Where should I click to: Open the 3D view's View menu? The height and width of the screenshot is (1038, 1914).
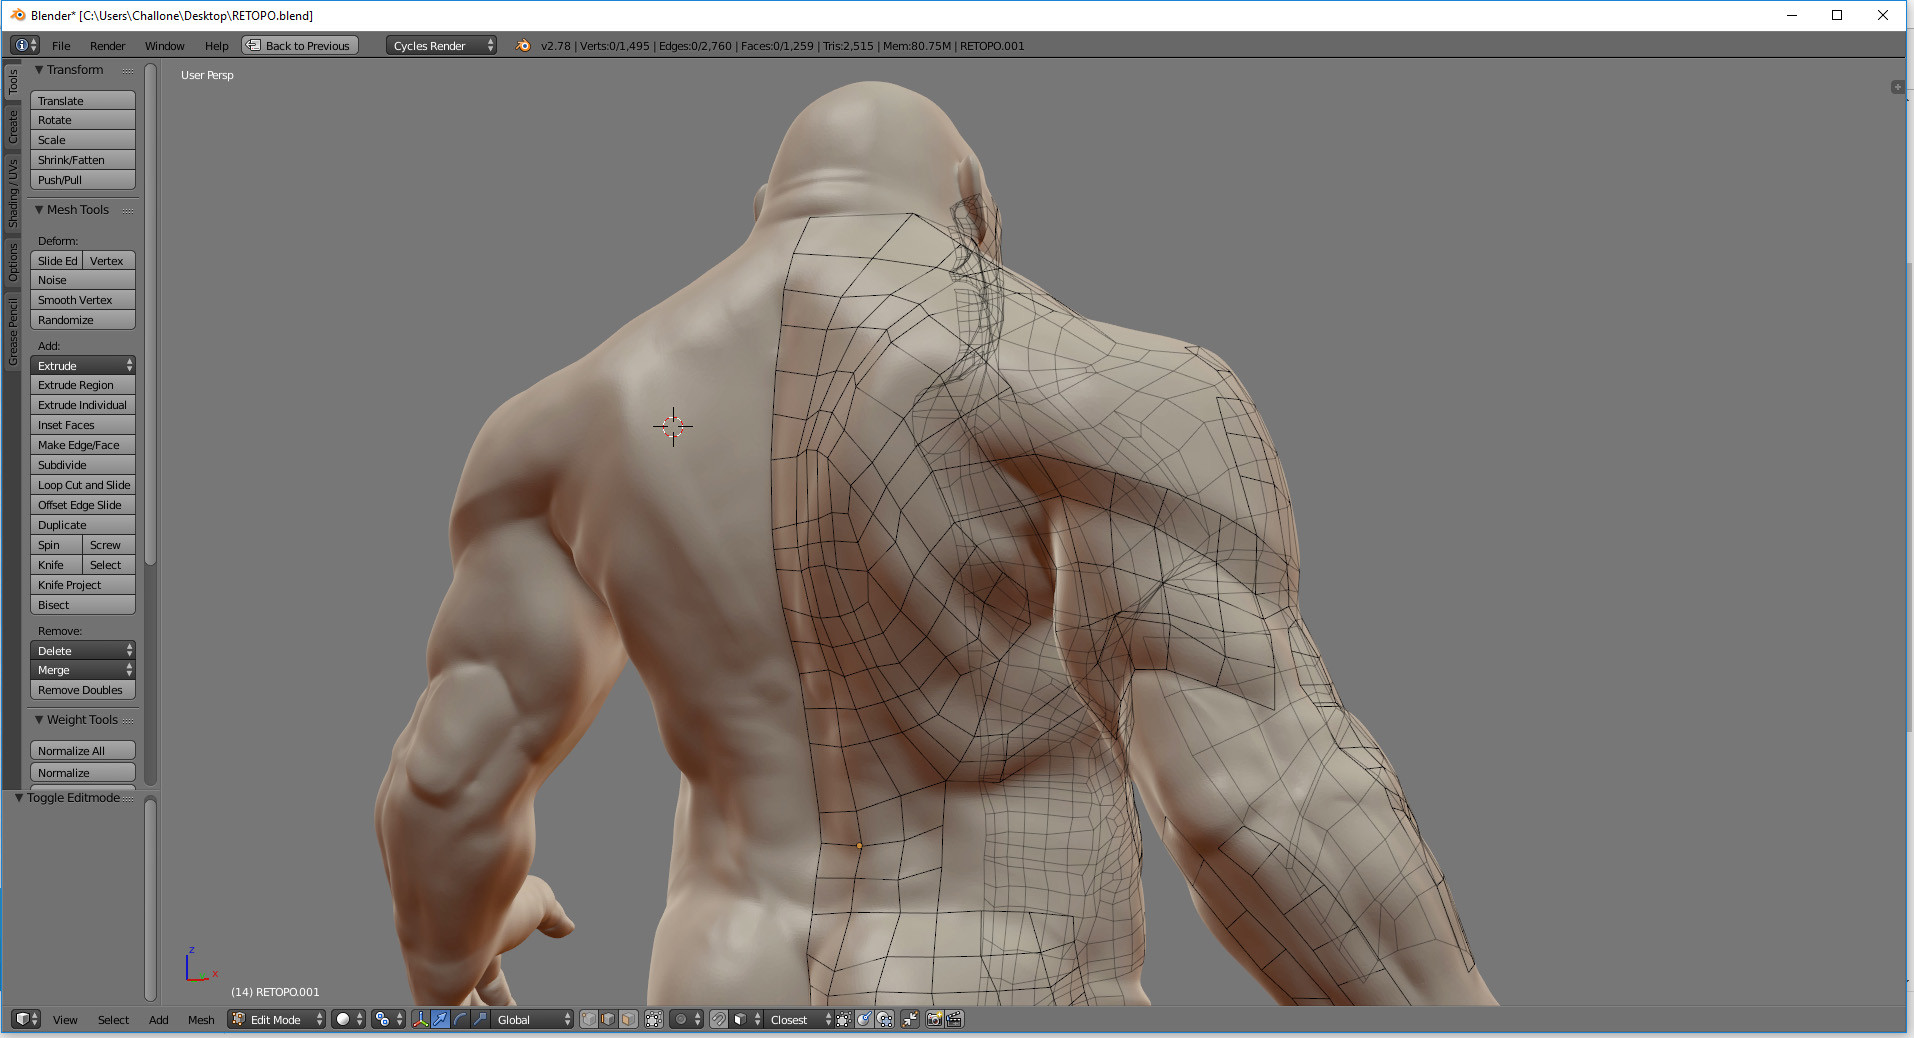(65, 1020)
